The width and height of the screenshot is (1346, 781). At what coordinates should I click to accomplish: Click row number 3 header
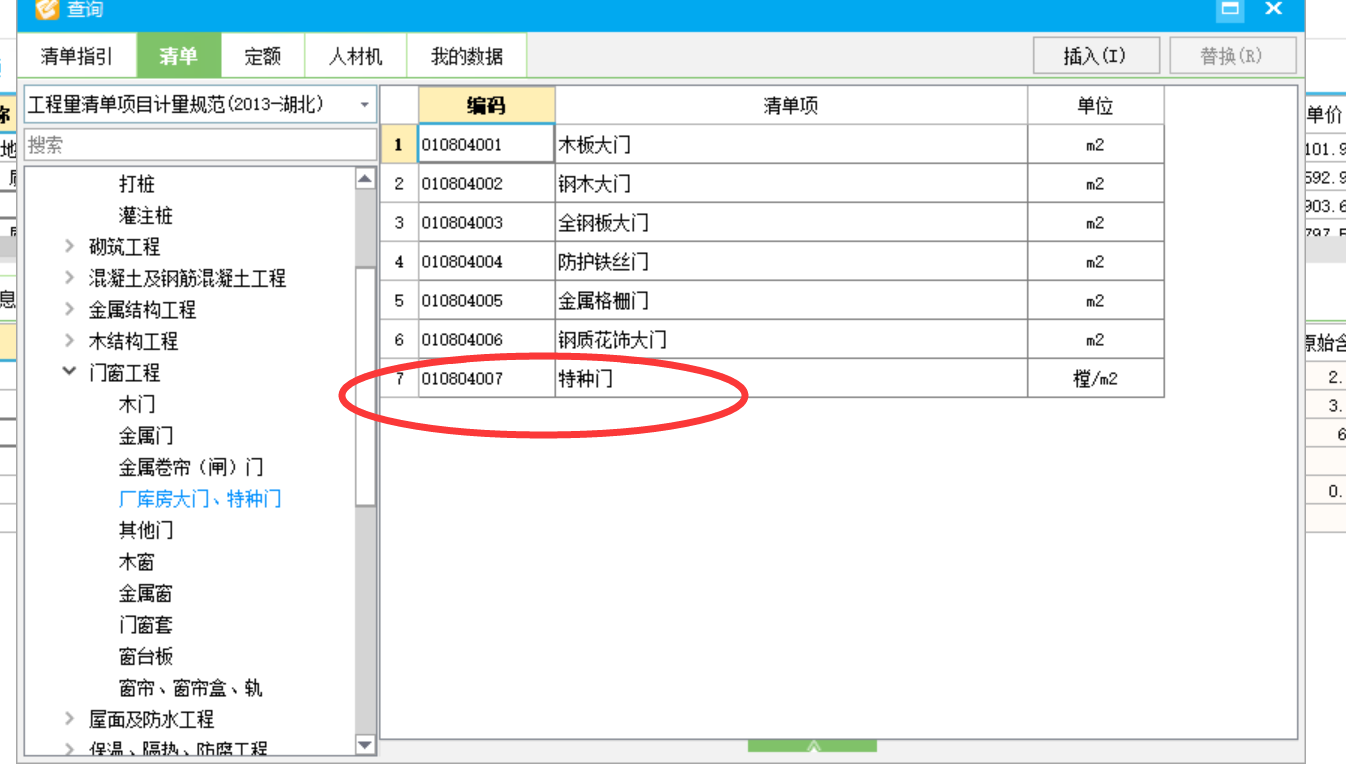(399, 223)
